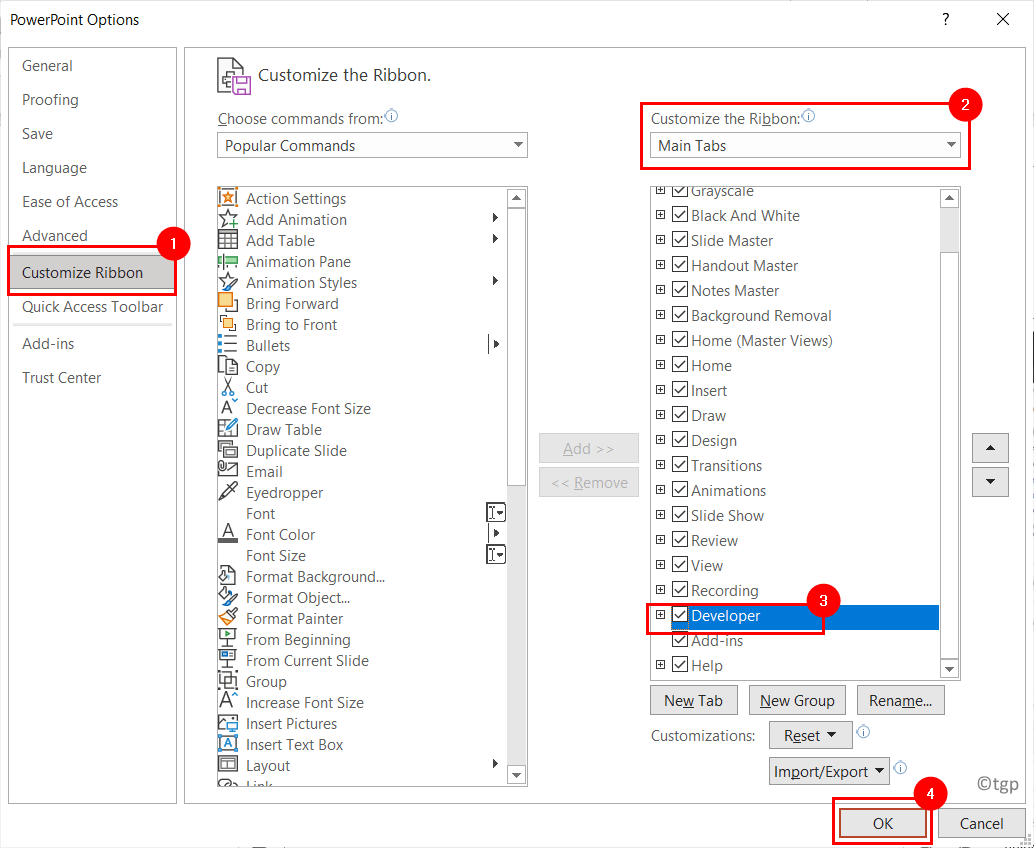Confirm changes with the OK button

coord(882,823)
